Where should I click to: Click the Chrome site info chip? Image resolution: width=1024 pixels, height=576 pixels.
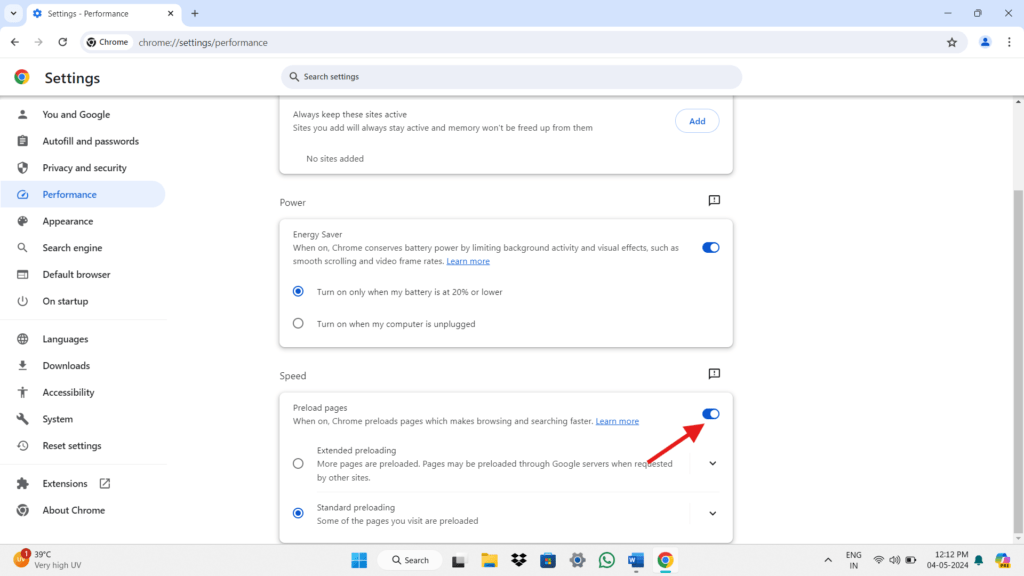click(x=108, y=42)
